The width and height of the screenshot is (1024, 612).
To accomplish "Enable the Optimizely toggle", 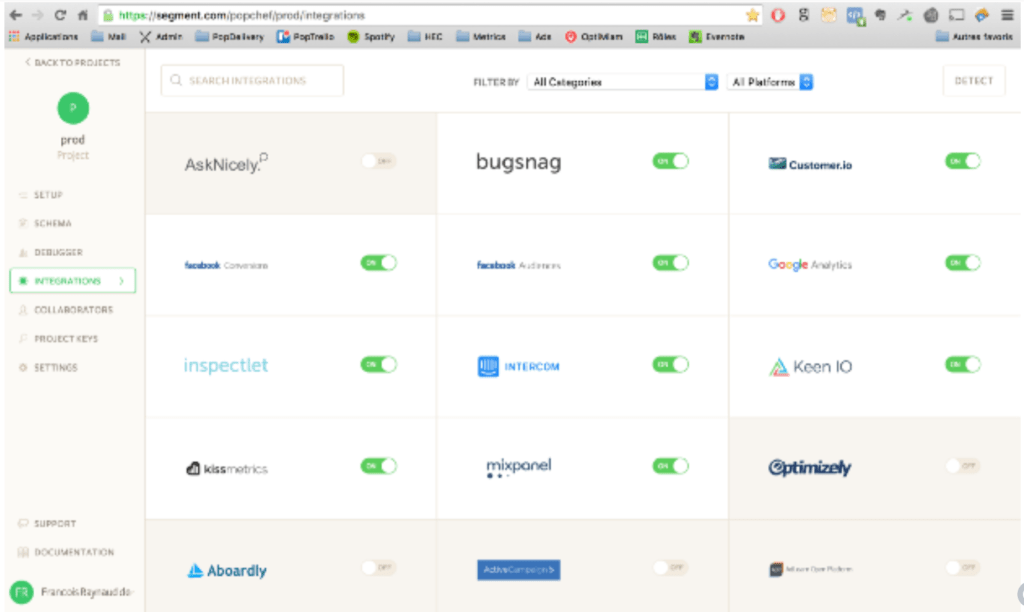I will pos(963,466).
